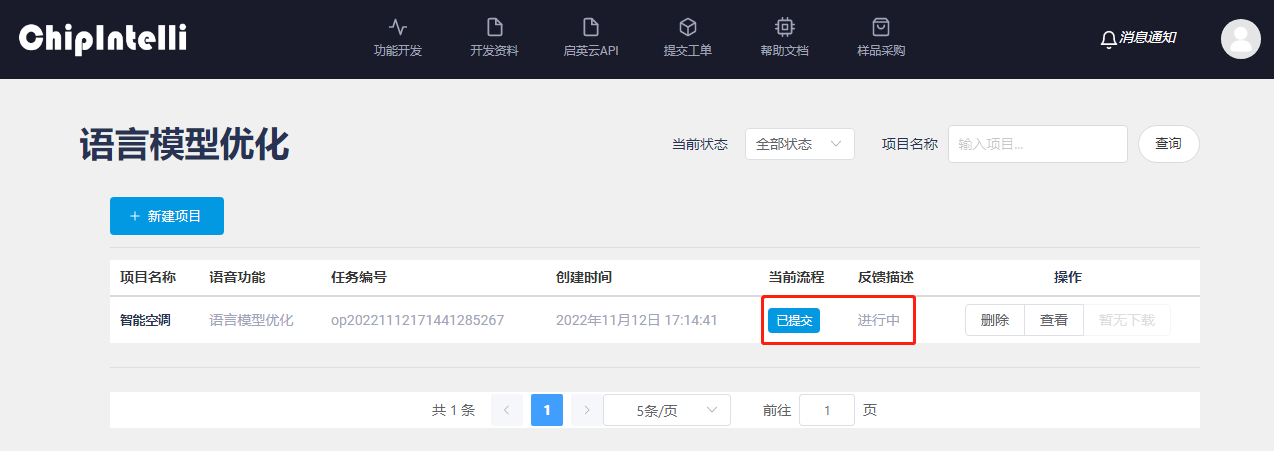Viewport: 1274px width, 451px height.
Task: Click the ChipIntelli logo
Action: 103,39
